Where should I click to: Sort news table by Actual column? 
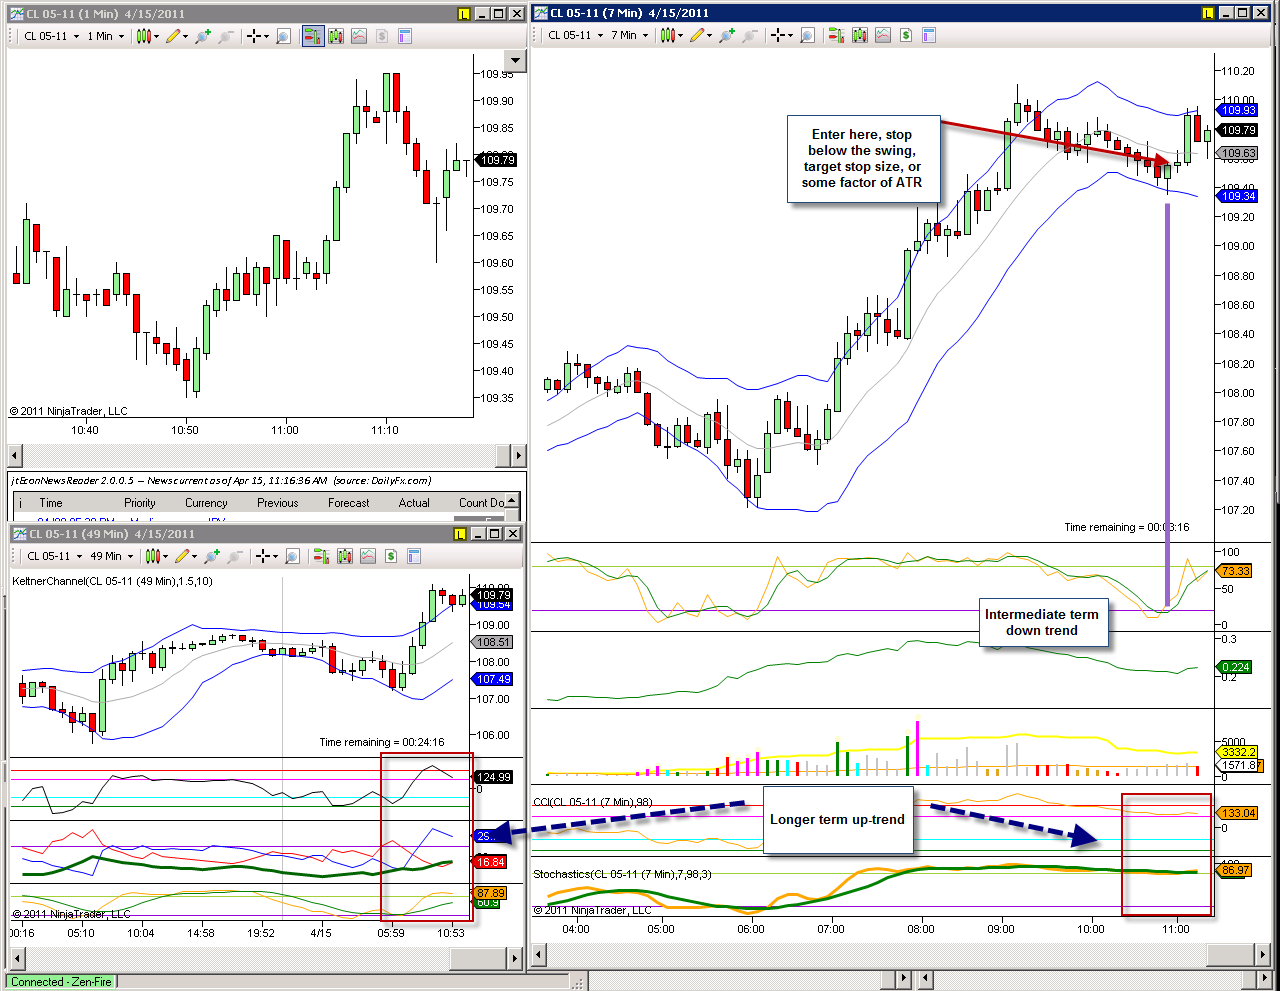point(414,503)
